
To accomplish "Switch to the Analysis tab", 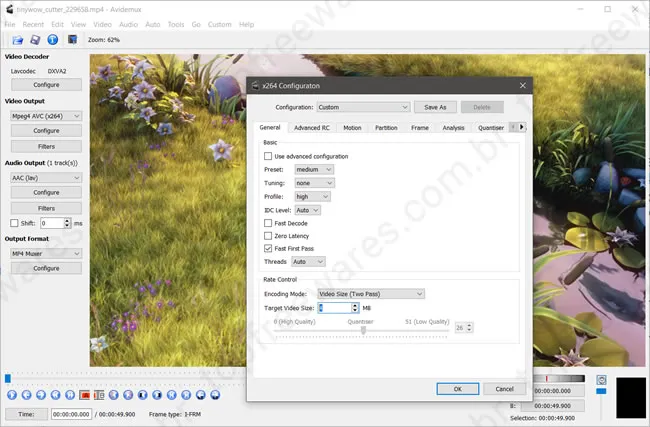I will click(453, 128).
